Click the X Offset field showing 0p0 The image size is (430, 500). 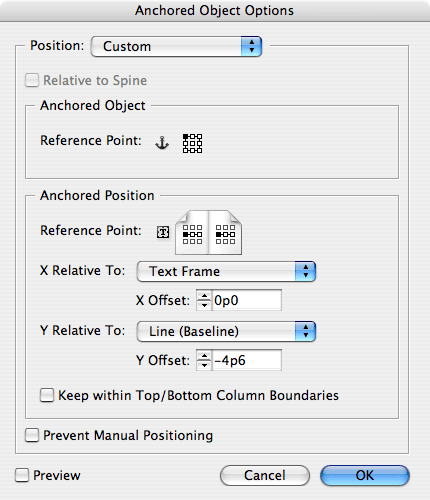247,300
